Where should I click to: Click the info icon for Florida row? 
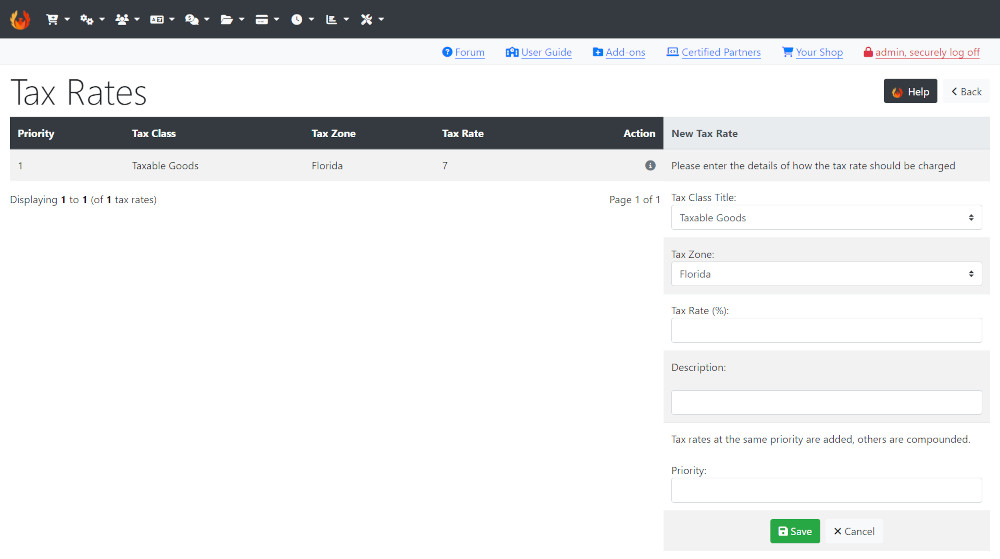click(650, 166)
